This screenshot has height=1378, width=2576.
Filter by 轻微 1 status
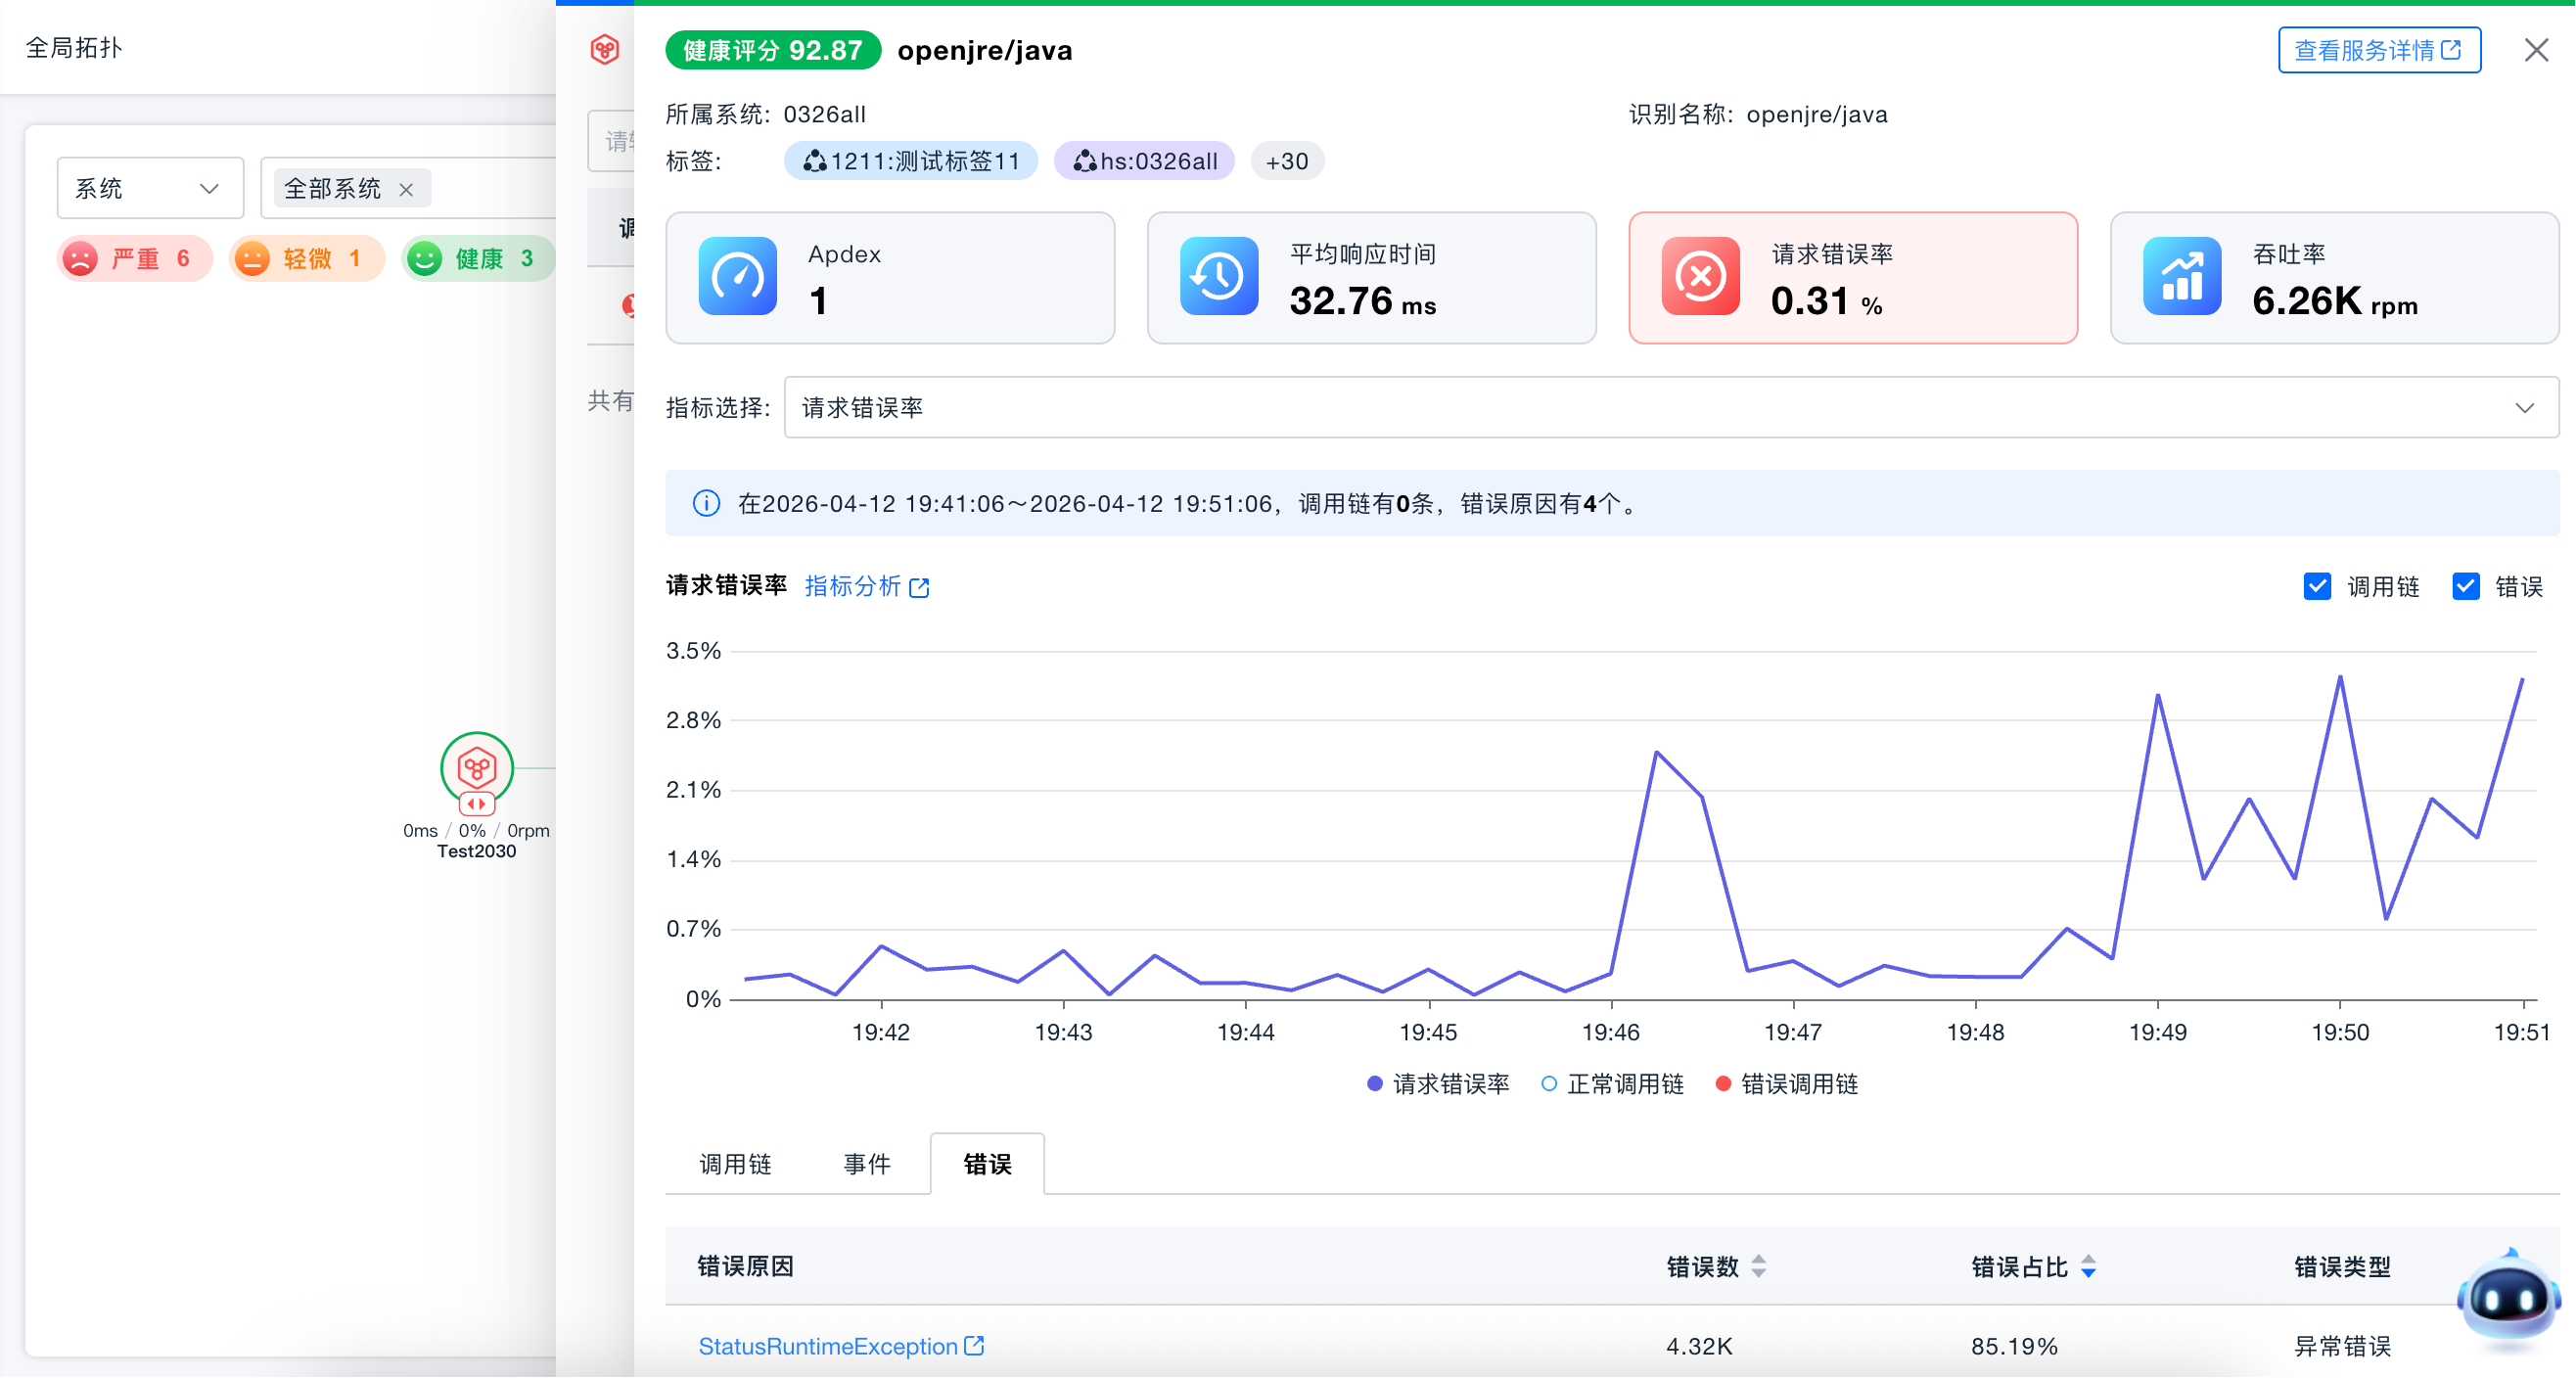pyautogui.click(x=306, y=259)
